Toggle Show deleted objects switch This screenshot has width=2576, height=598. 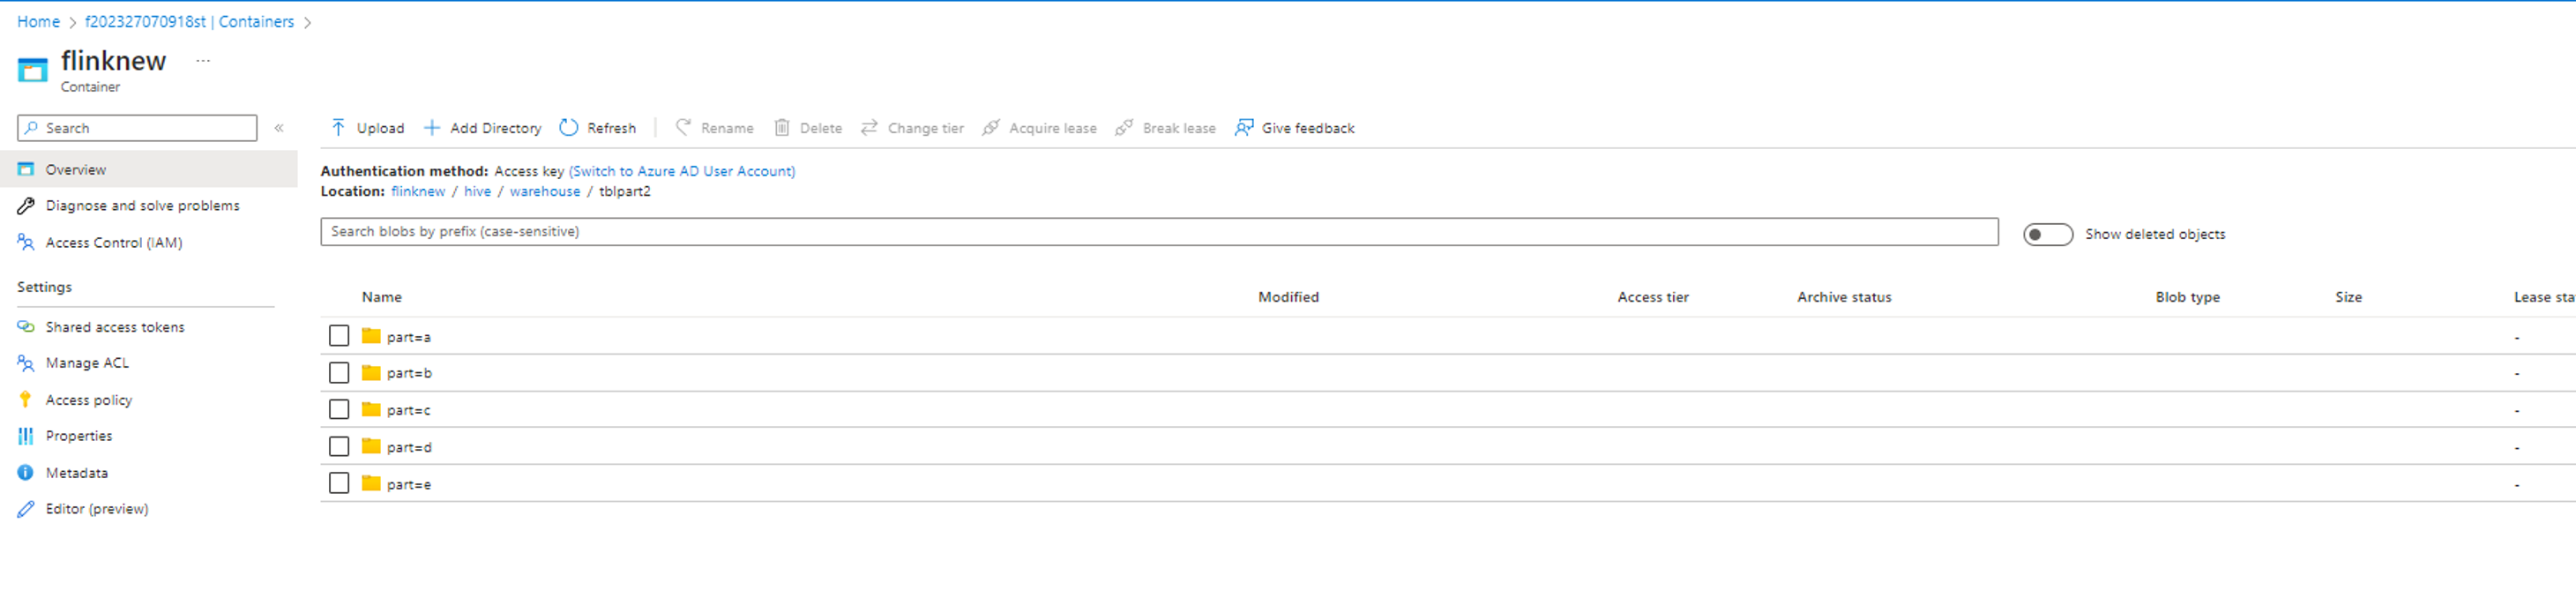(x=2047, y=234)
